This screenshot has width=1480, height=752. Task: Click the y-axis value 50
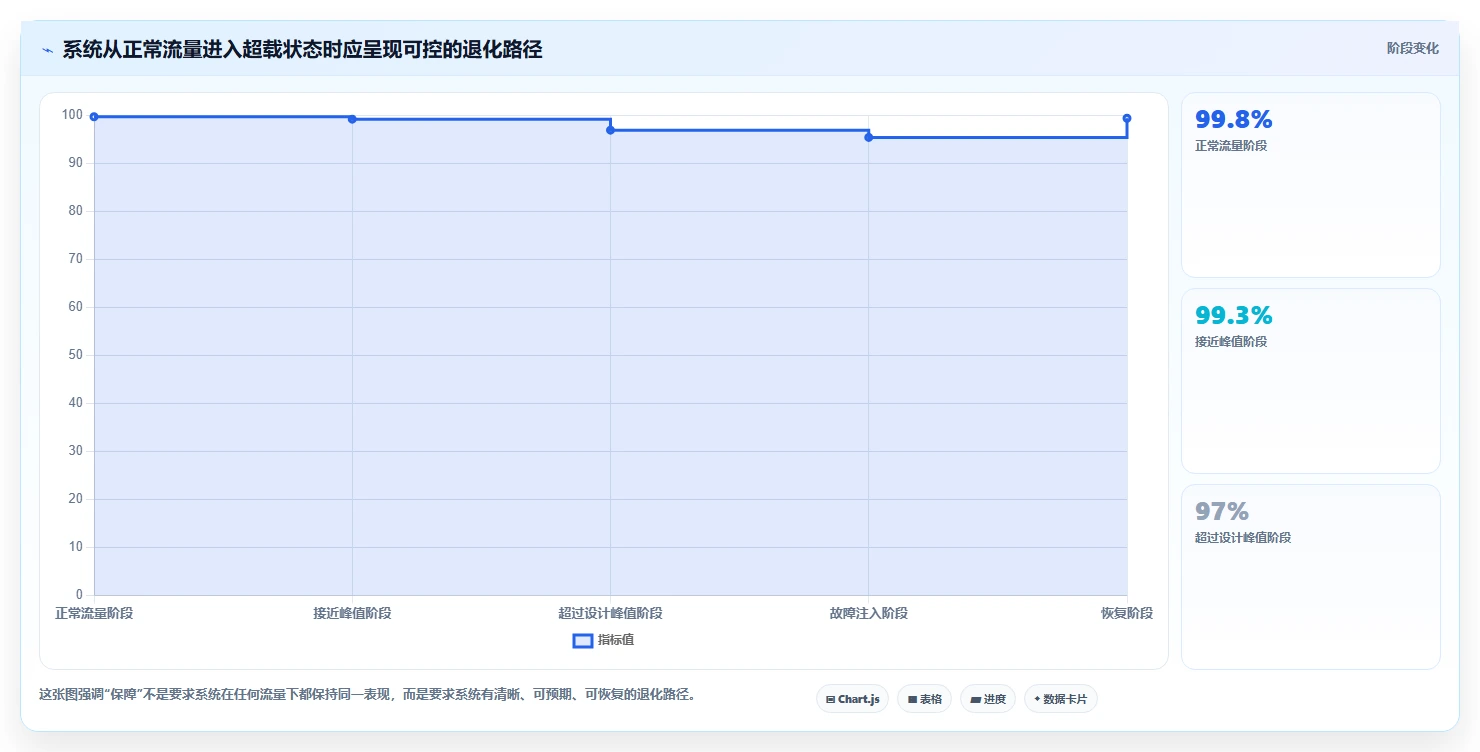pos(75,355)
